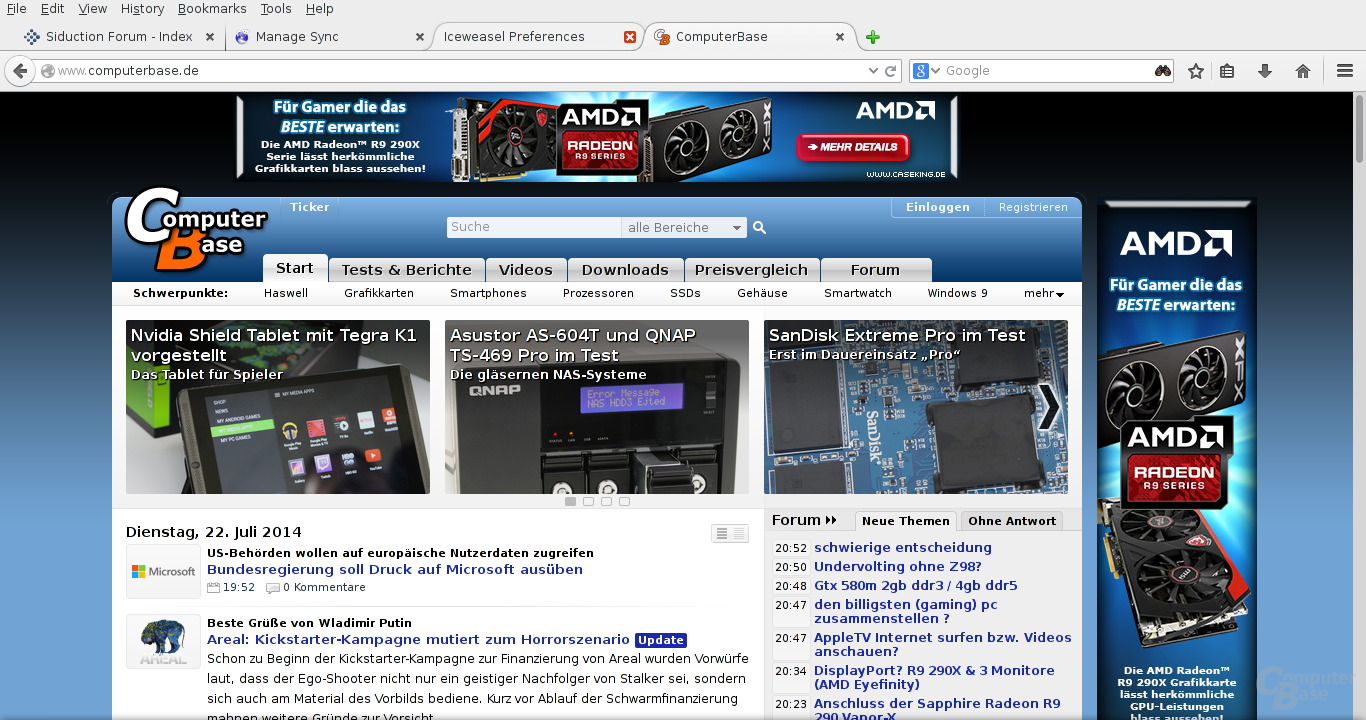Image resolution: width=1366 pixels, height=720 pixels.
Task: Open the Videos site tab
Action: (x=526, y=270)
